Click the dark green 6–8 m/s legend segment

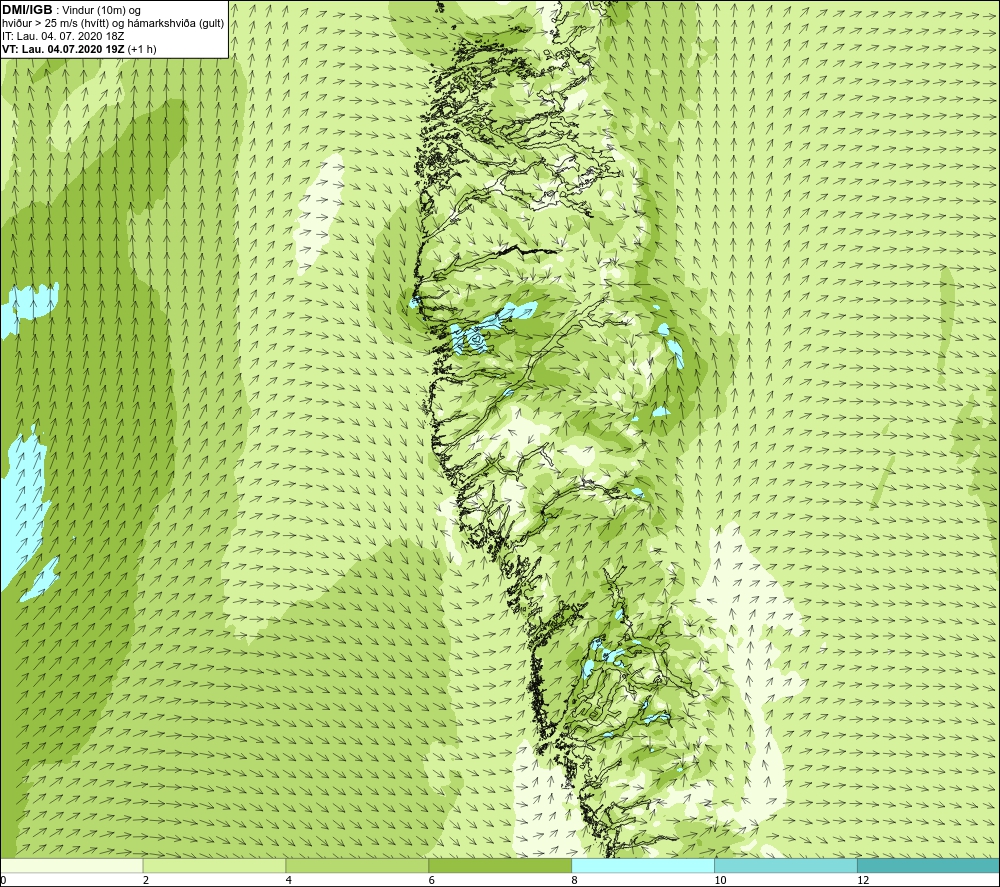click(x=500, y=865)
